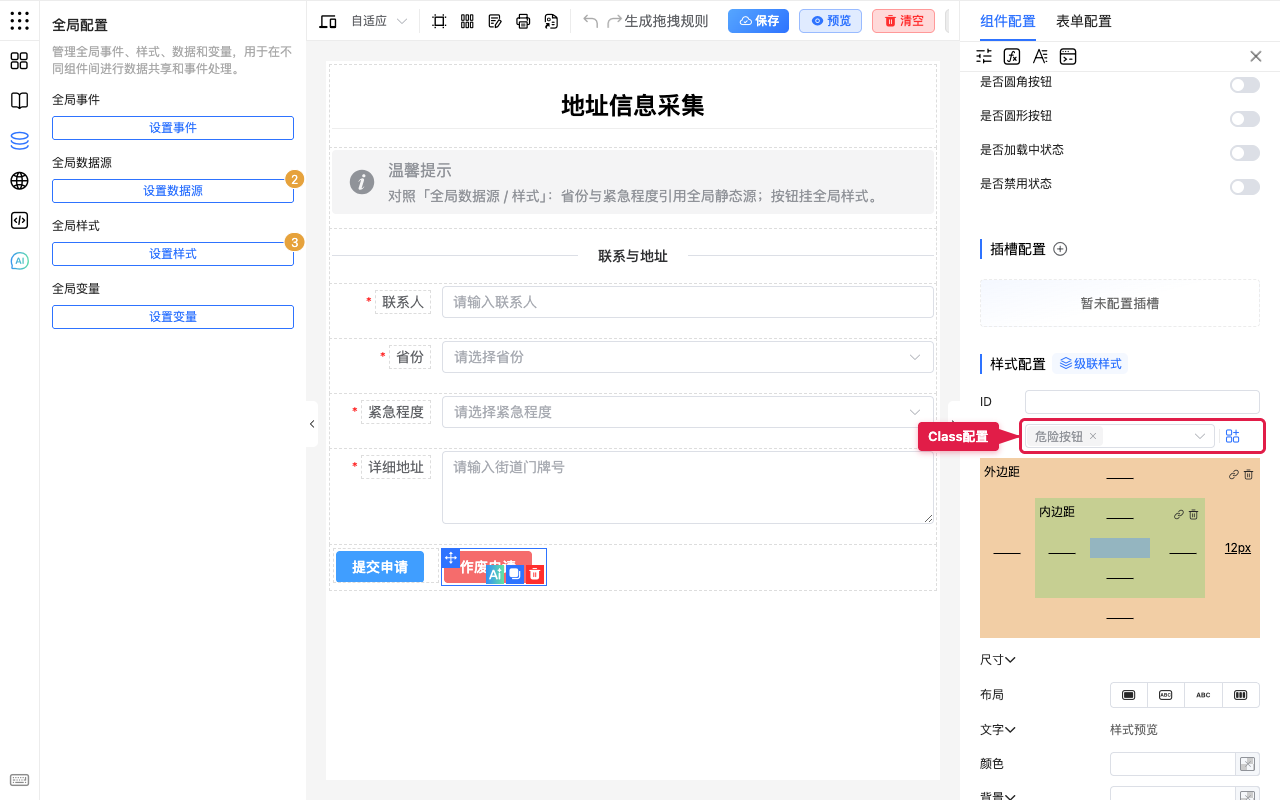Toggle 是否圆角按钮 switch
The image size is (1280, 800).
[x=1245, y=85]
